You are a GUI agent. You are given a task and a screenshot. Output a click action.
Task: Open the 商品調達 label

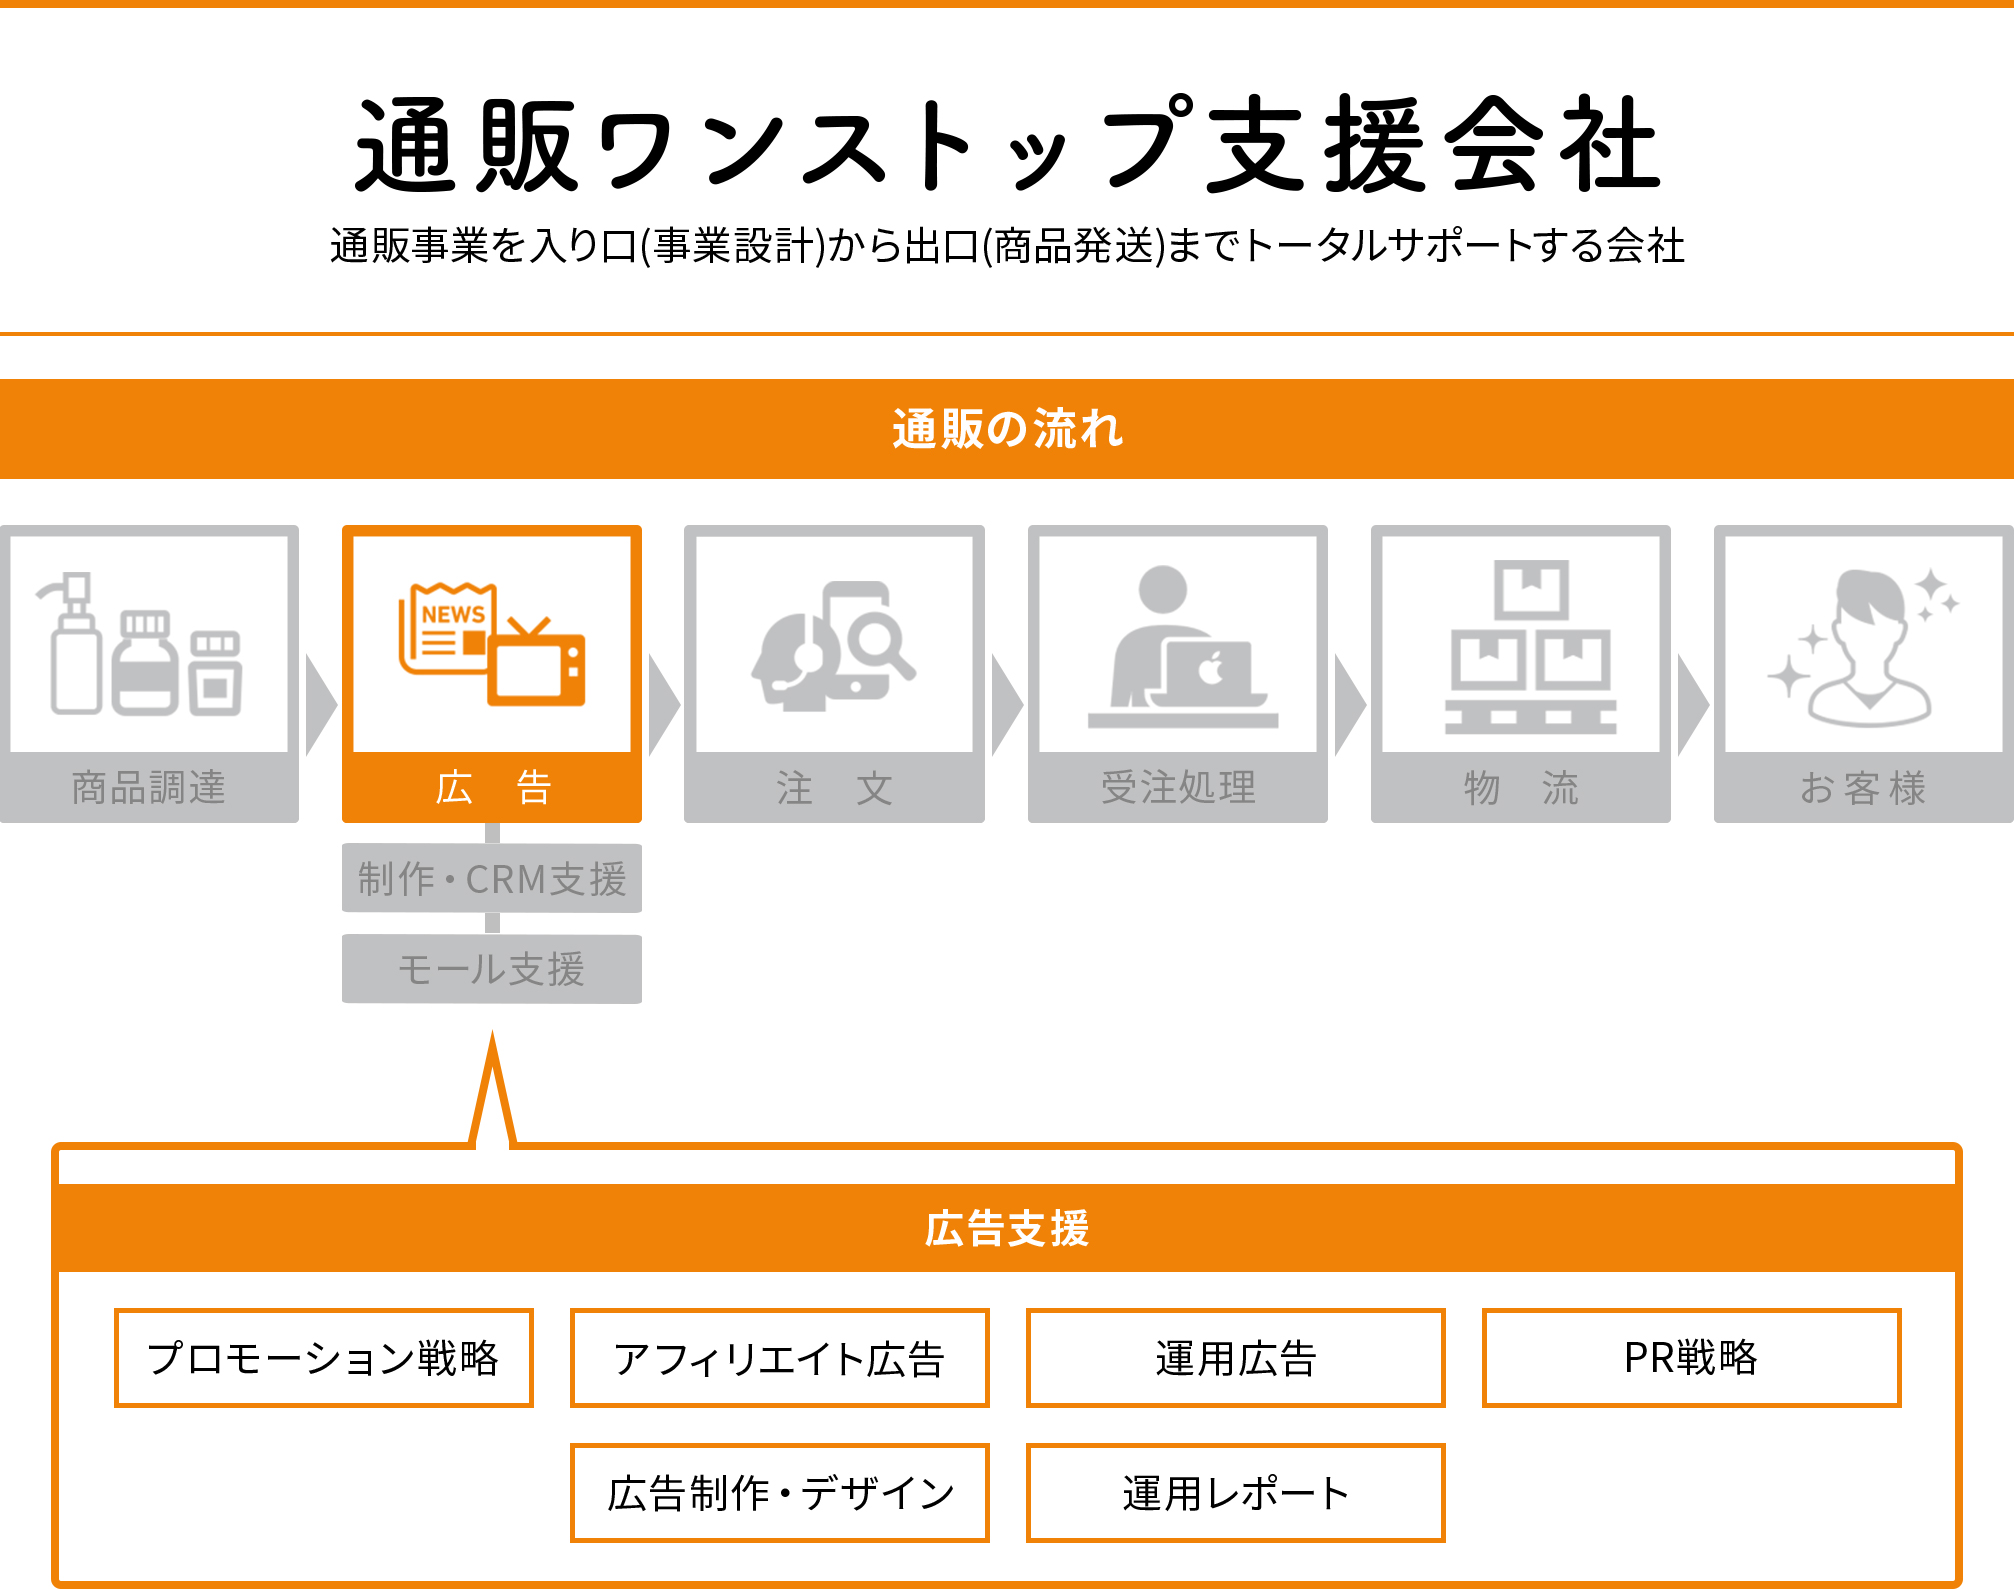(x=149, y=788)
